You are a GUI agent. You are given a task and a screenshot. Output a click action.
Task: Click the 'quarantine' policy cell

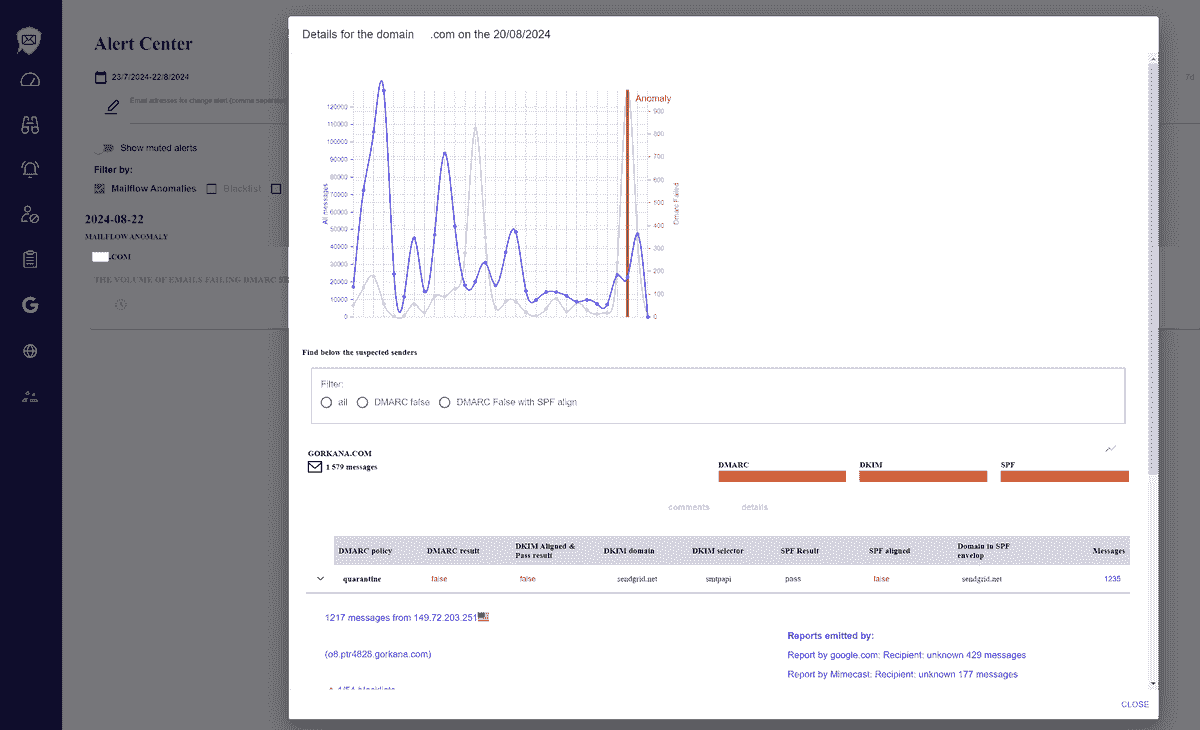click(361, 579)
